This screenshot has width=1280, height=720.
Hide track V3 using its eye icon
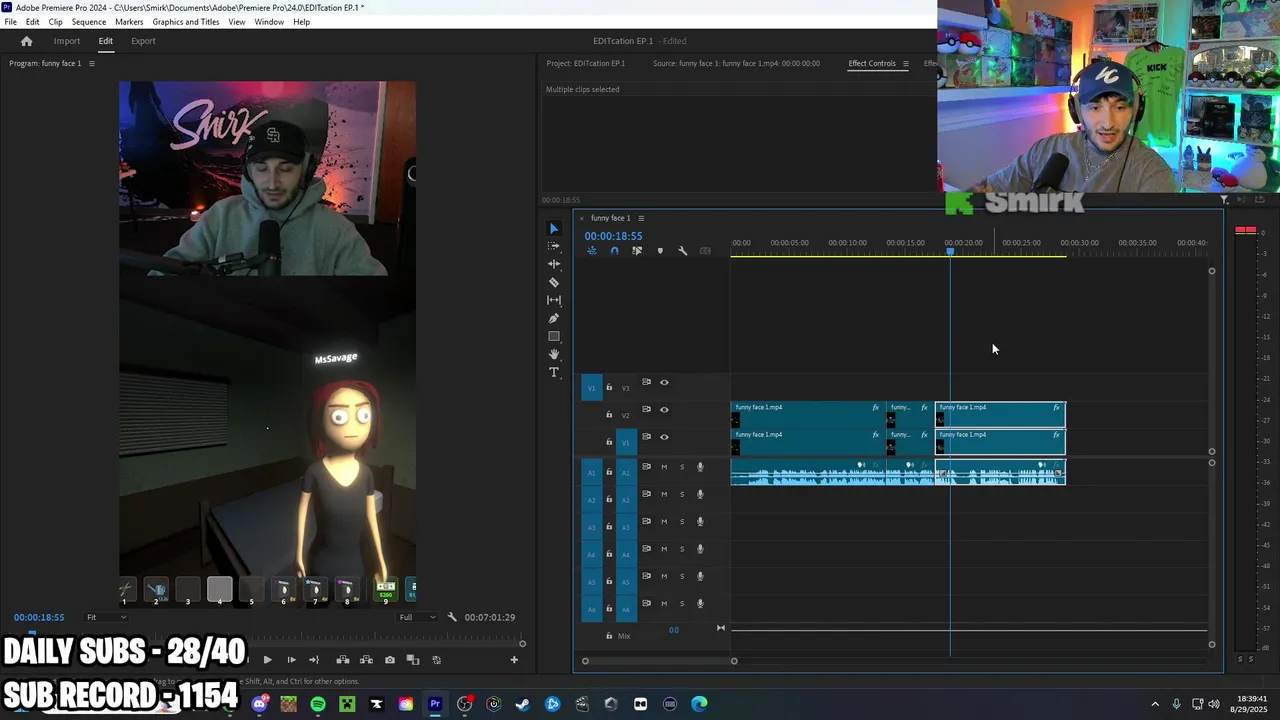pyautogui.click(x=664, y=382)
